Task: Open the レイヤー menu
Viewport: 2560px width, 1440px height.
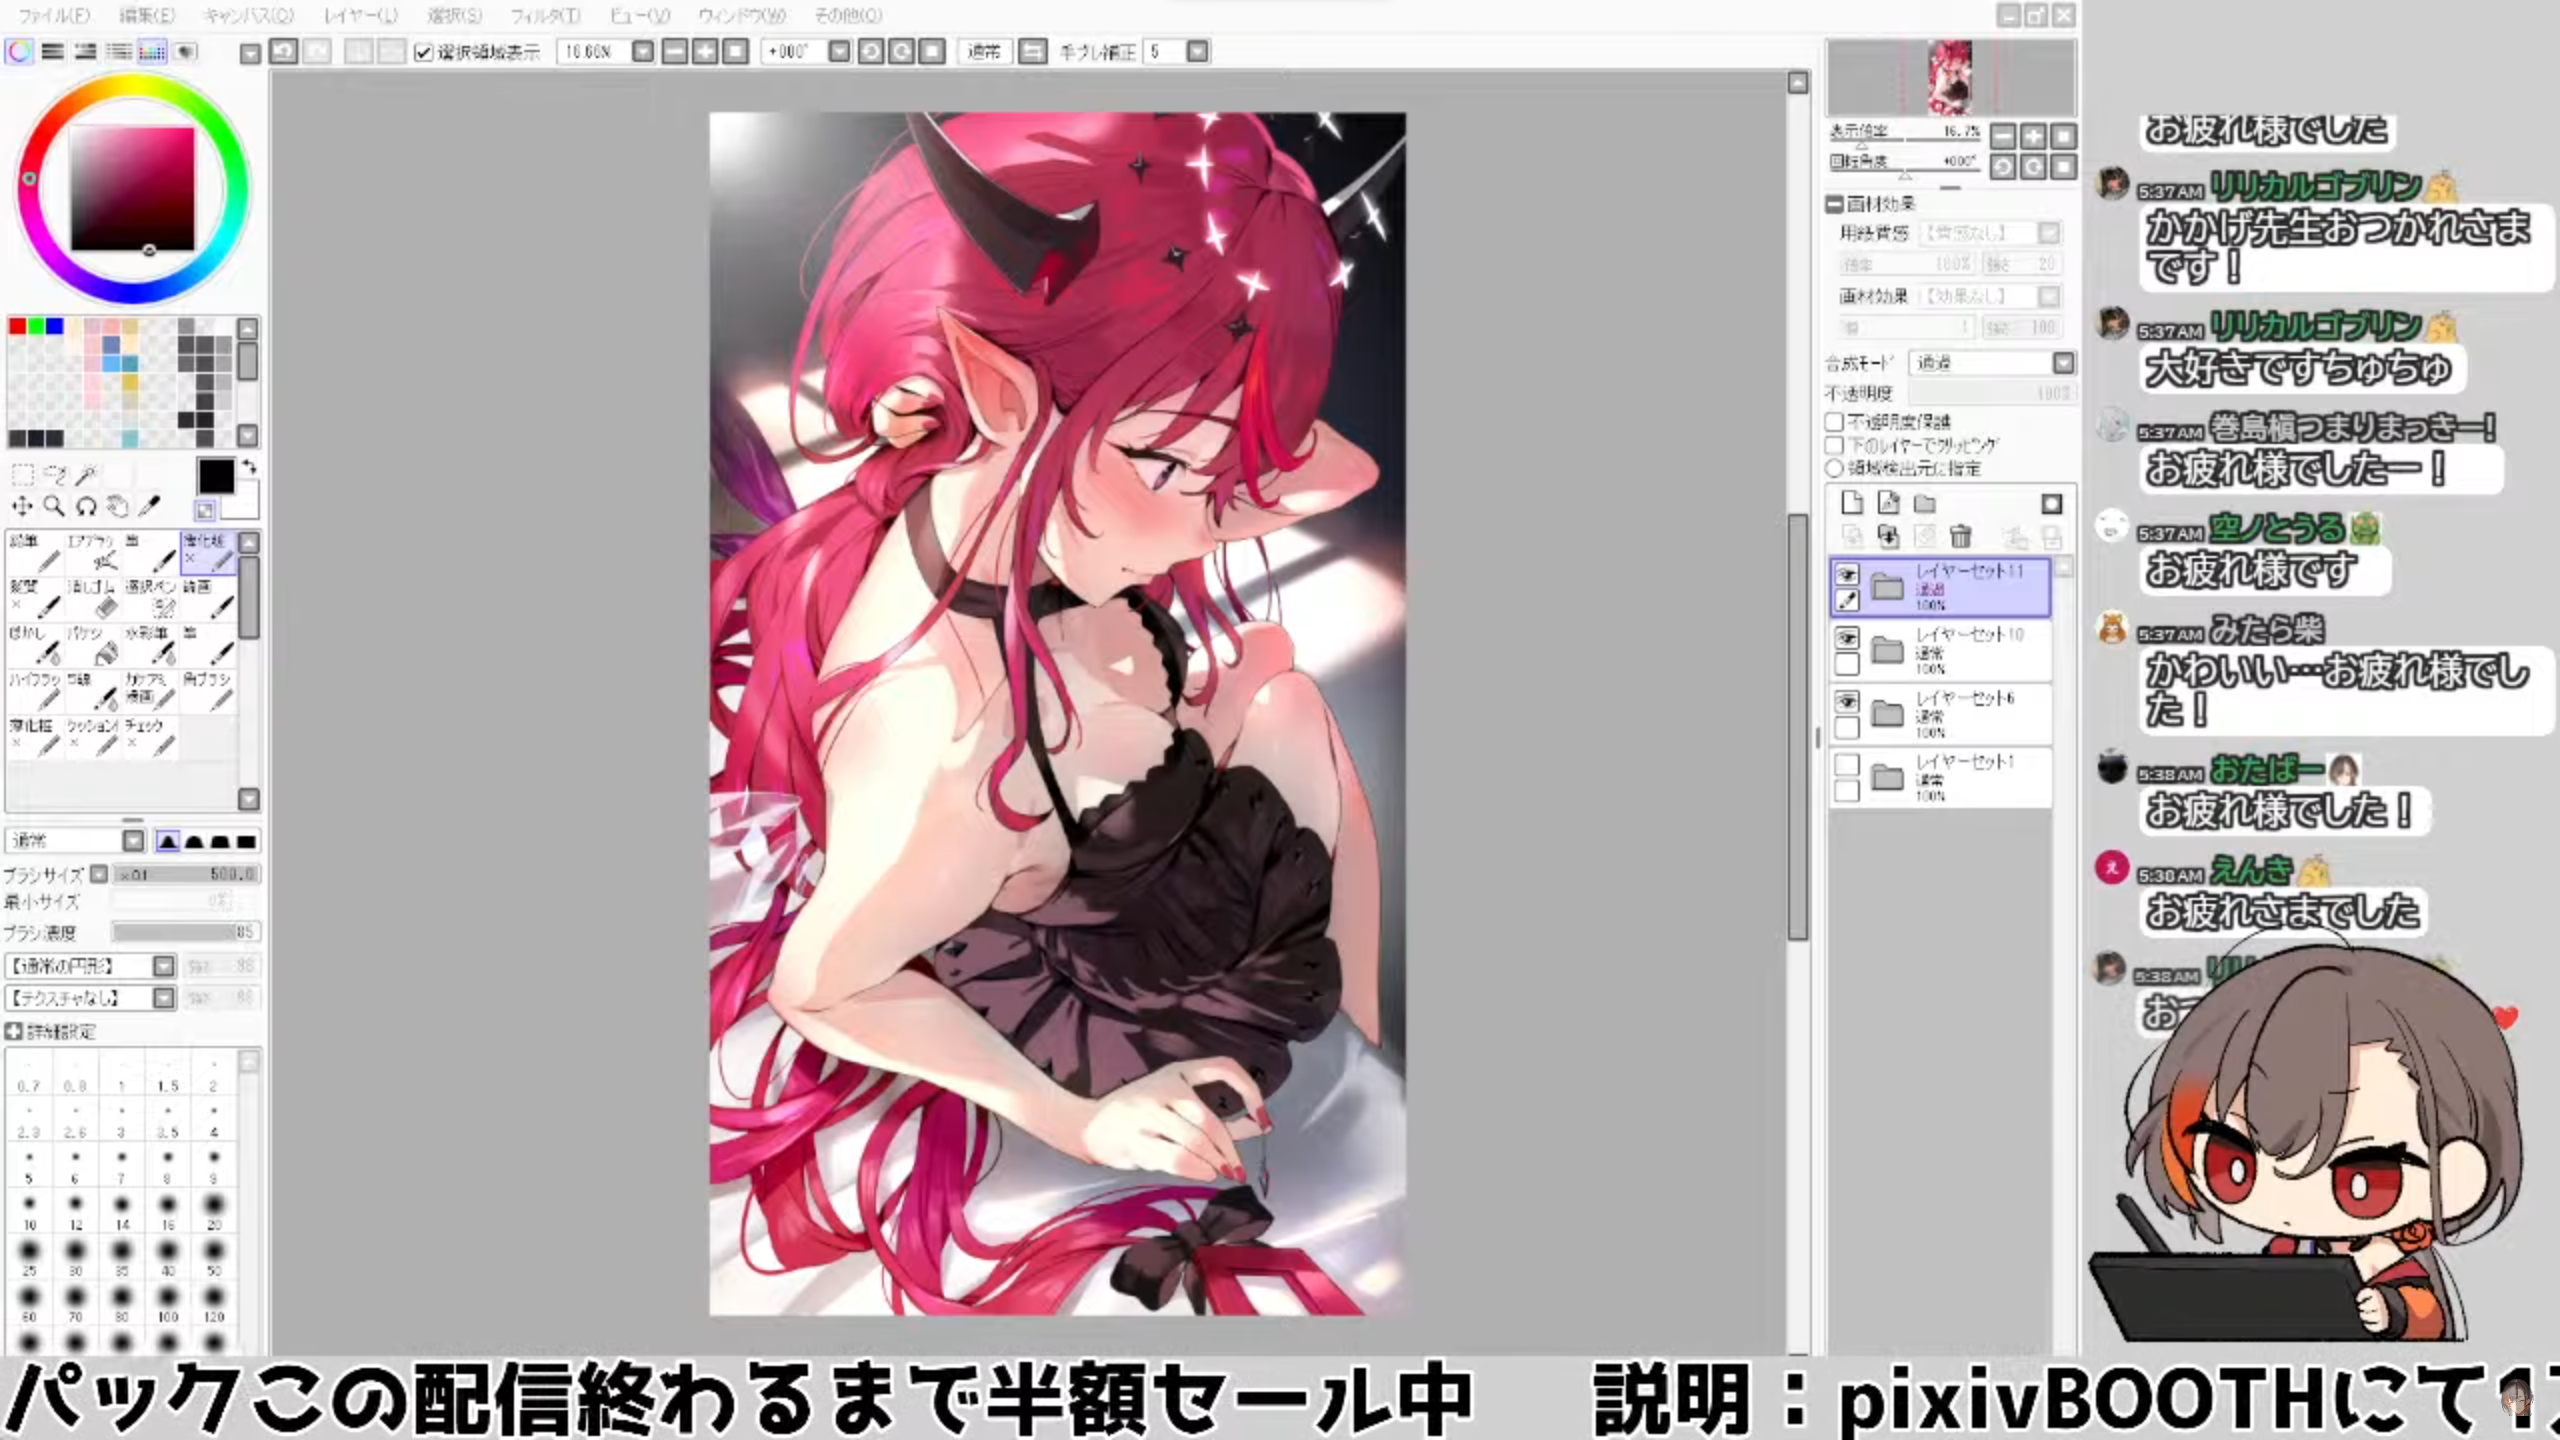Action: 360,16
